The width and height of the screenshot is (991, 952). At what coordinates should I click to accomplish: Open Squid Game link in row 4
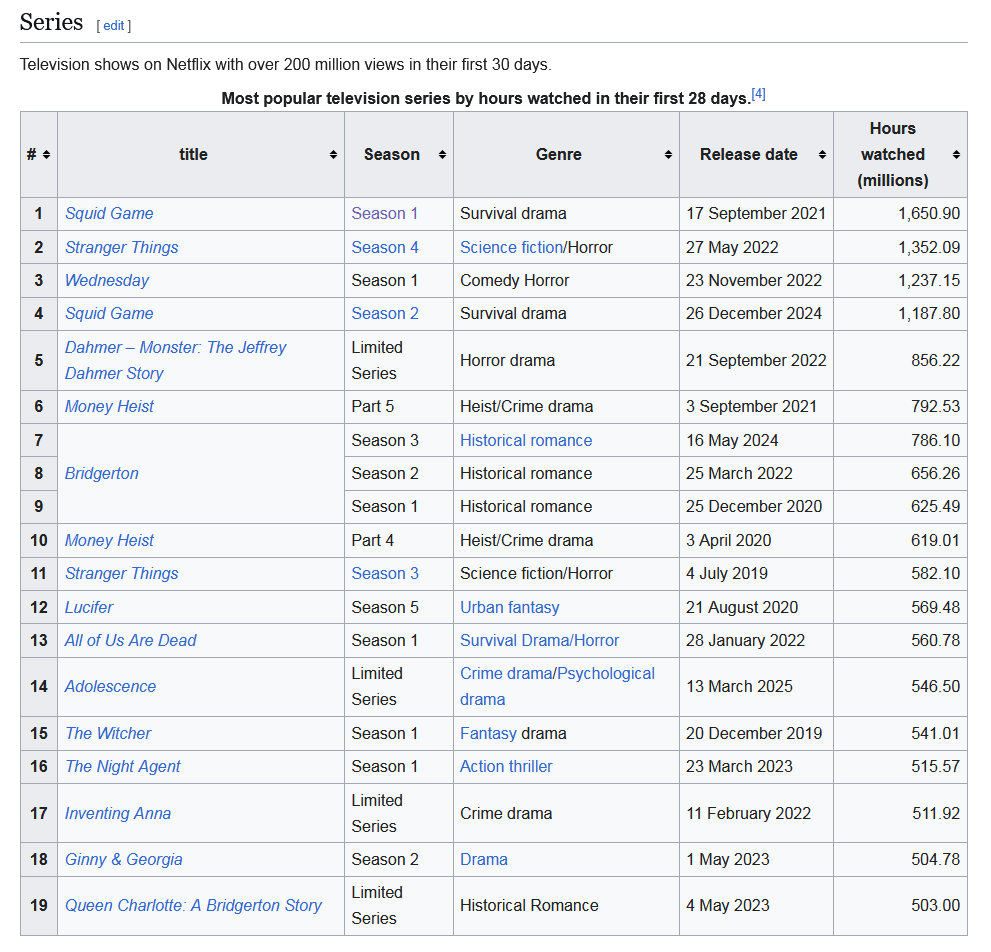(x=109, y=314)
